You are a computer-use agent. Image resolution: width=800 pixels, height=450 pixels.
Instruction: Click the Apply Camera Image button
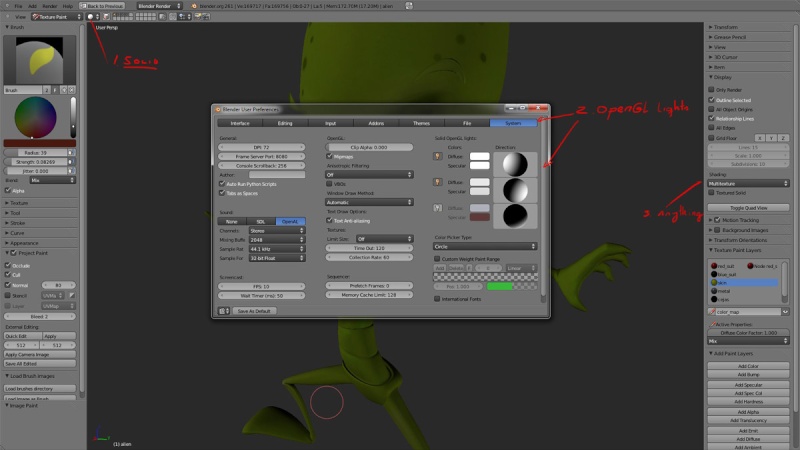[40, 354]
